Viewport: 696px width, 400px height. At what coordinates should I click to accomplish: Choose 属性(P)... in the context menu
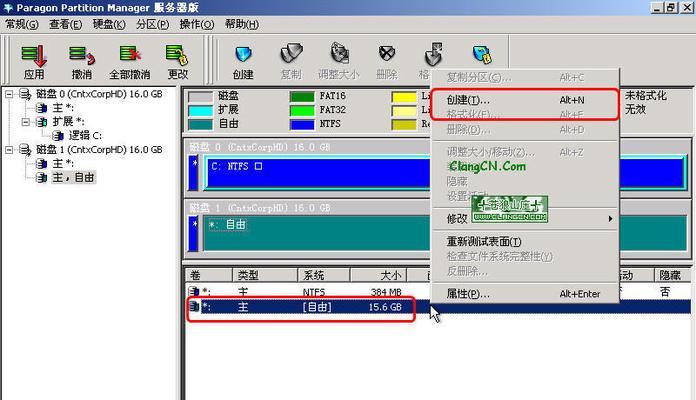[525, 293]
